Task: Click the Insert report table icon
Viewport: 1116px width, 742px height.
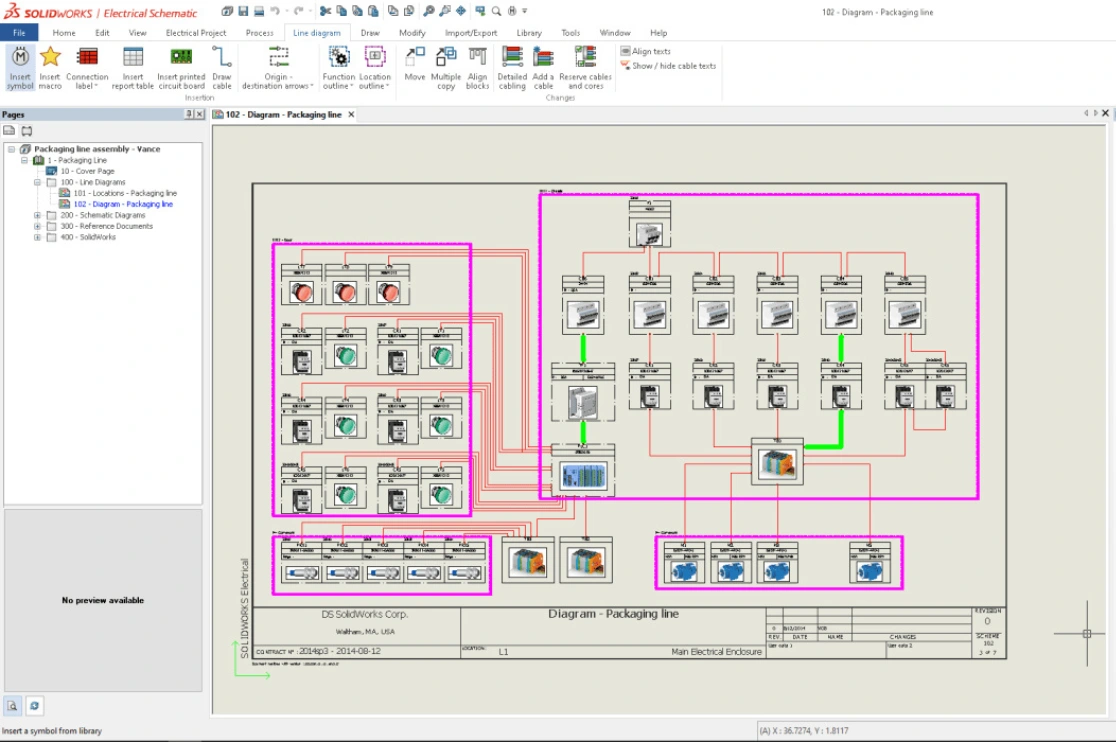Action: 133,57
